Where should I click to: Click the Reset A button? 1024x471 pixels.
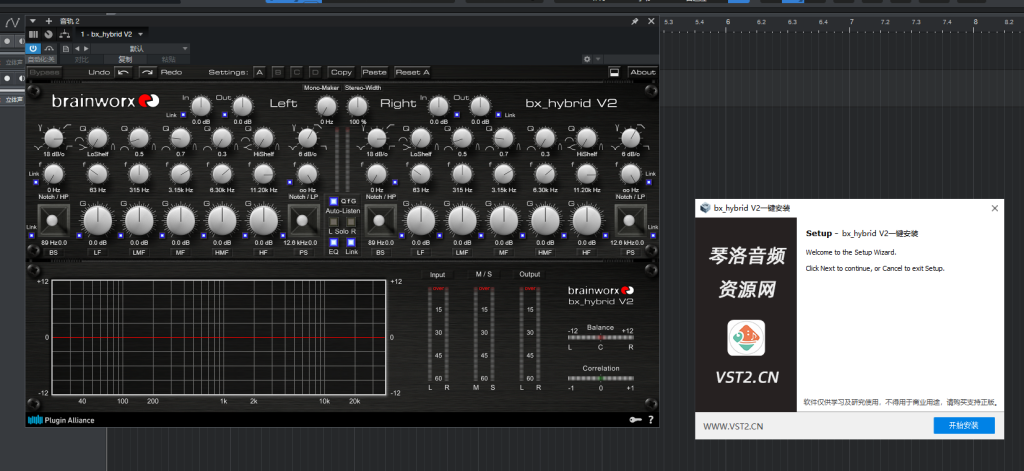pyautogui.click(x=412, y=73)
